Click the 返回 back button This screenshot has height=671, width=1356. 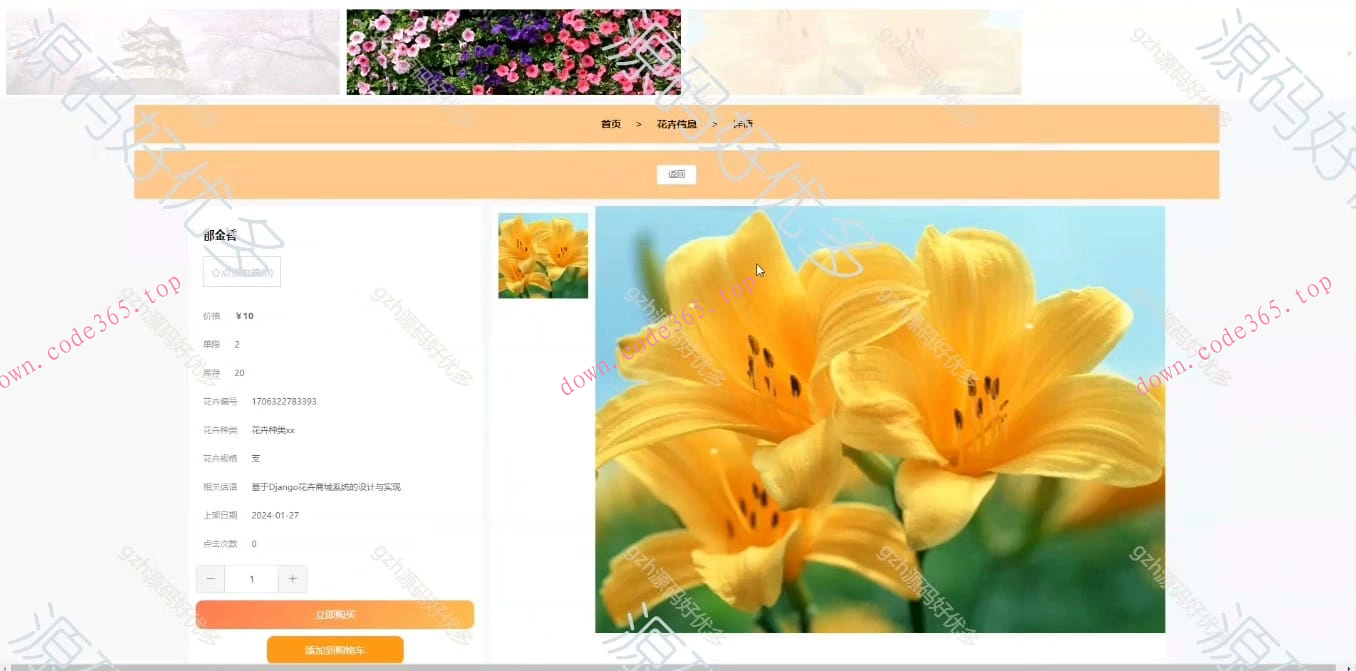676,174
